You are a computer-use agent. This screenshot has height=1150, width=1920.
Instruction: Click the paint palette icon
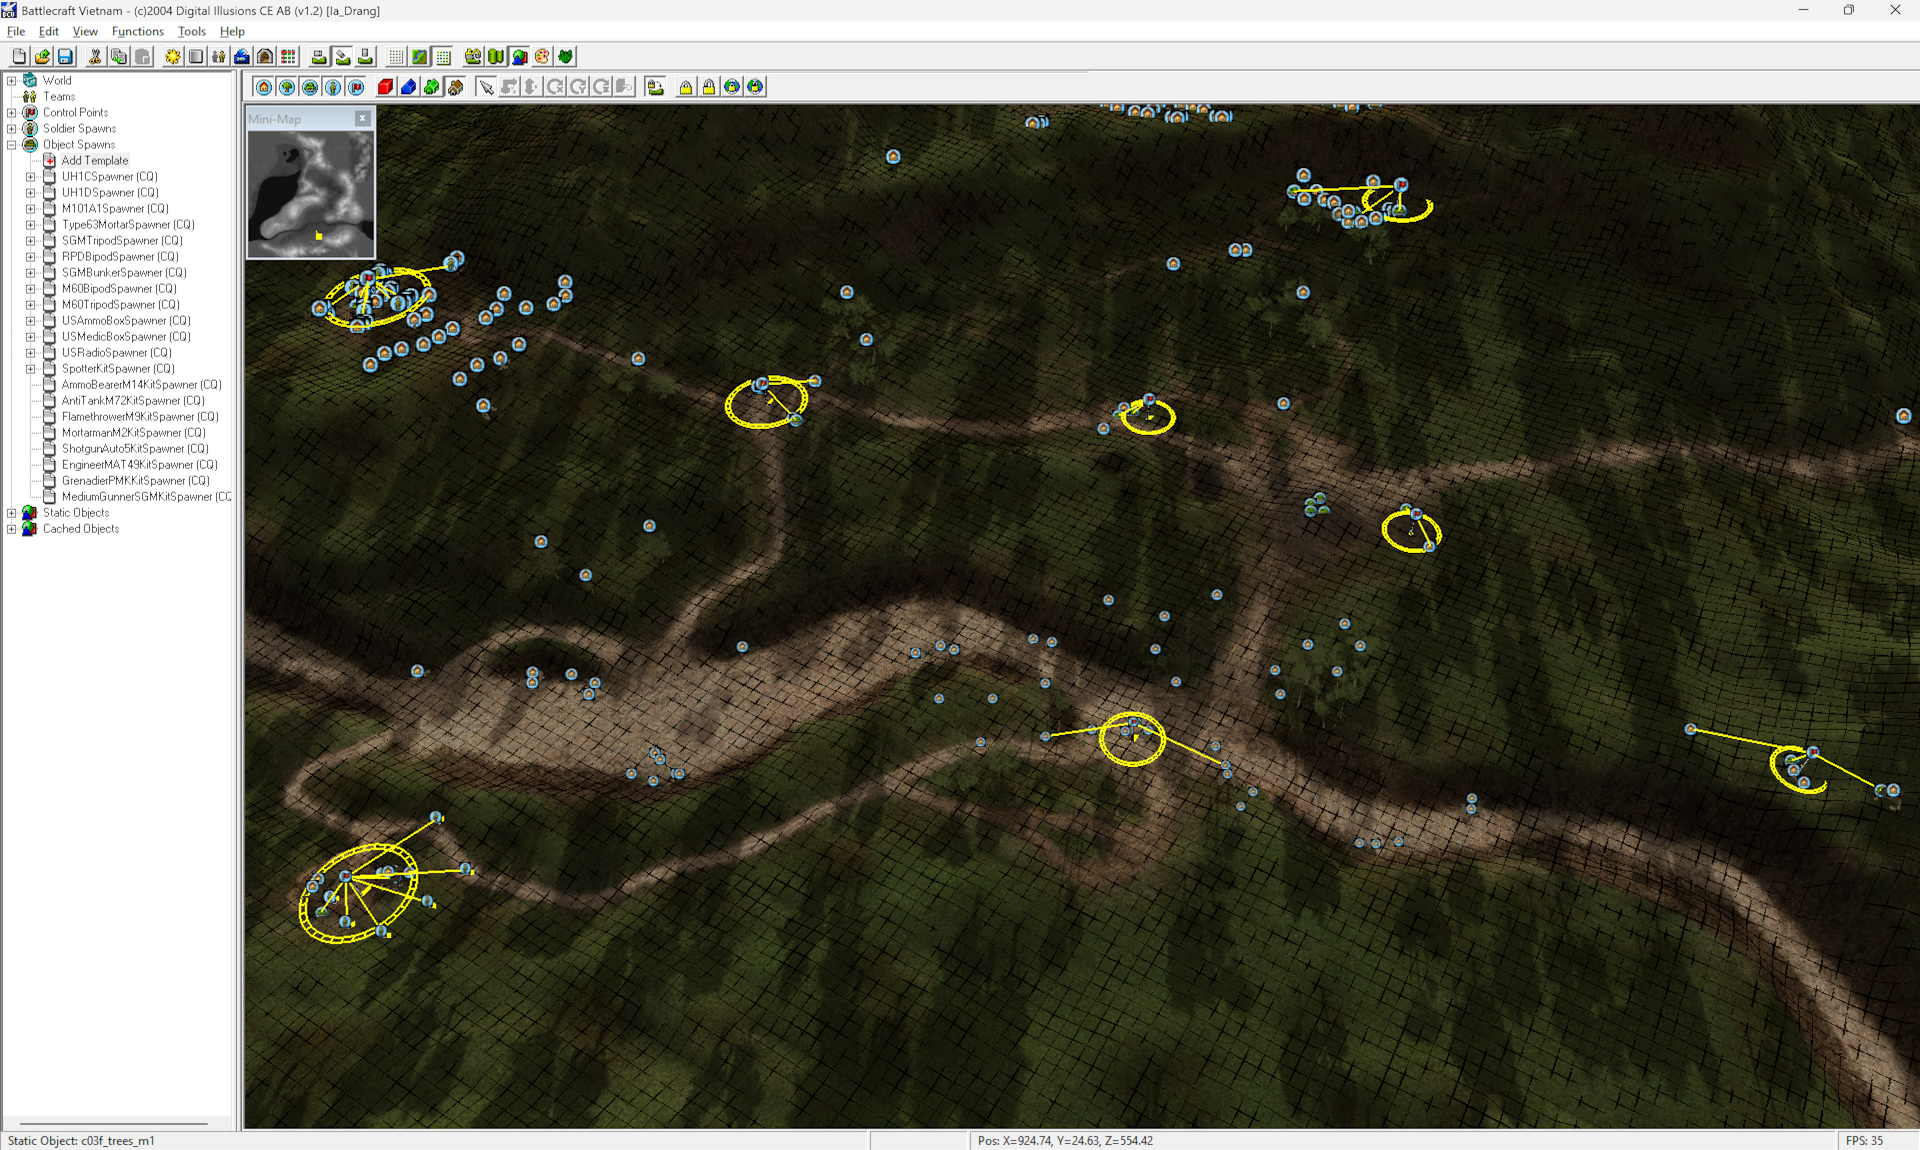tap(542, 57)
